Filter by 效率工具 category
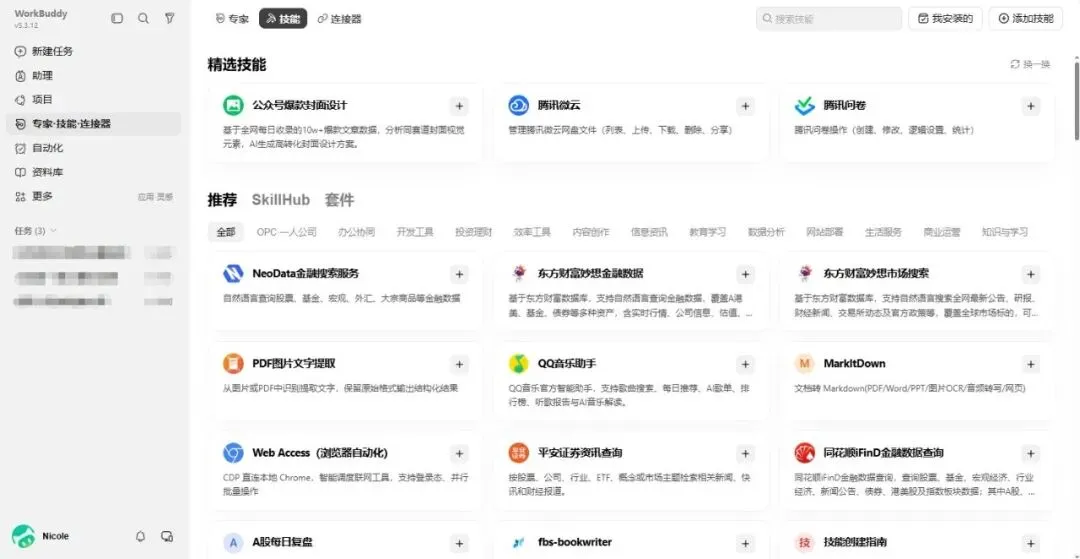 tap(532, 232)
